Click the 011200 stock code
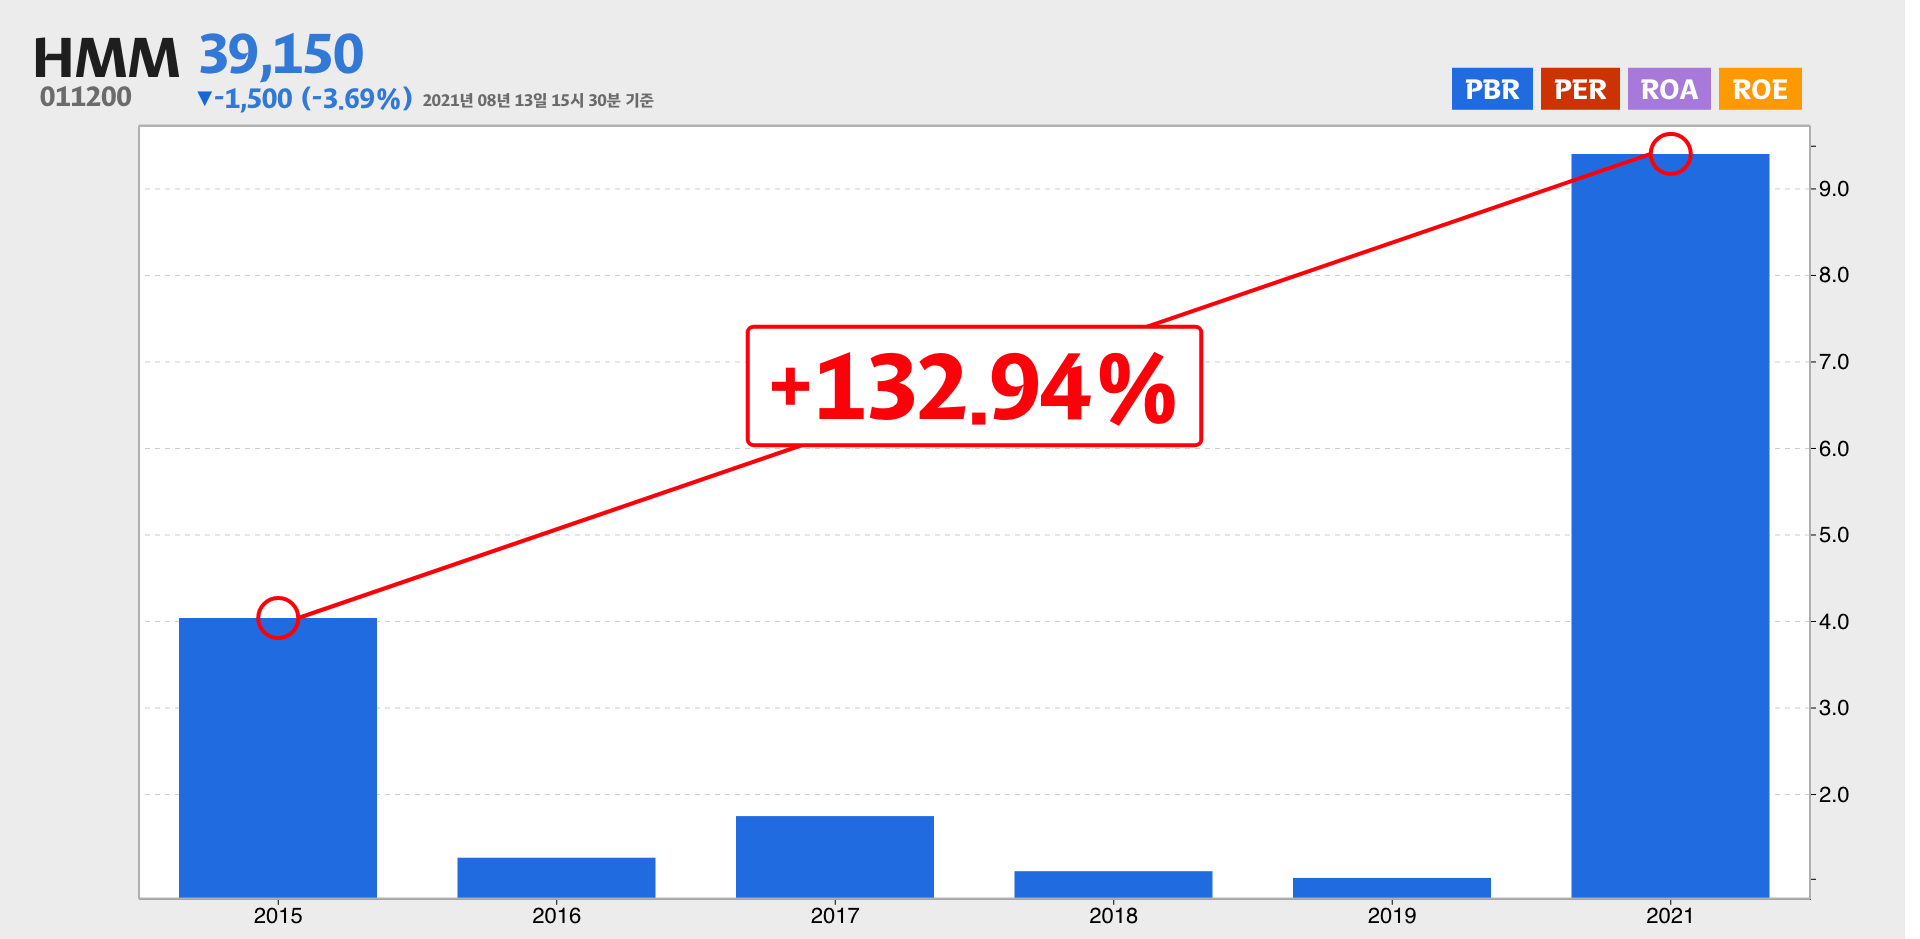Screen dimensions: 1920x939 [86, 97]
